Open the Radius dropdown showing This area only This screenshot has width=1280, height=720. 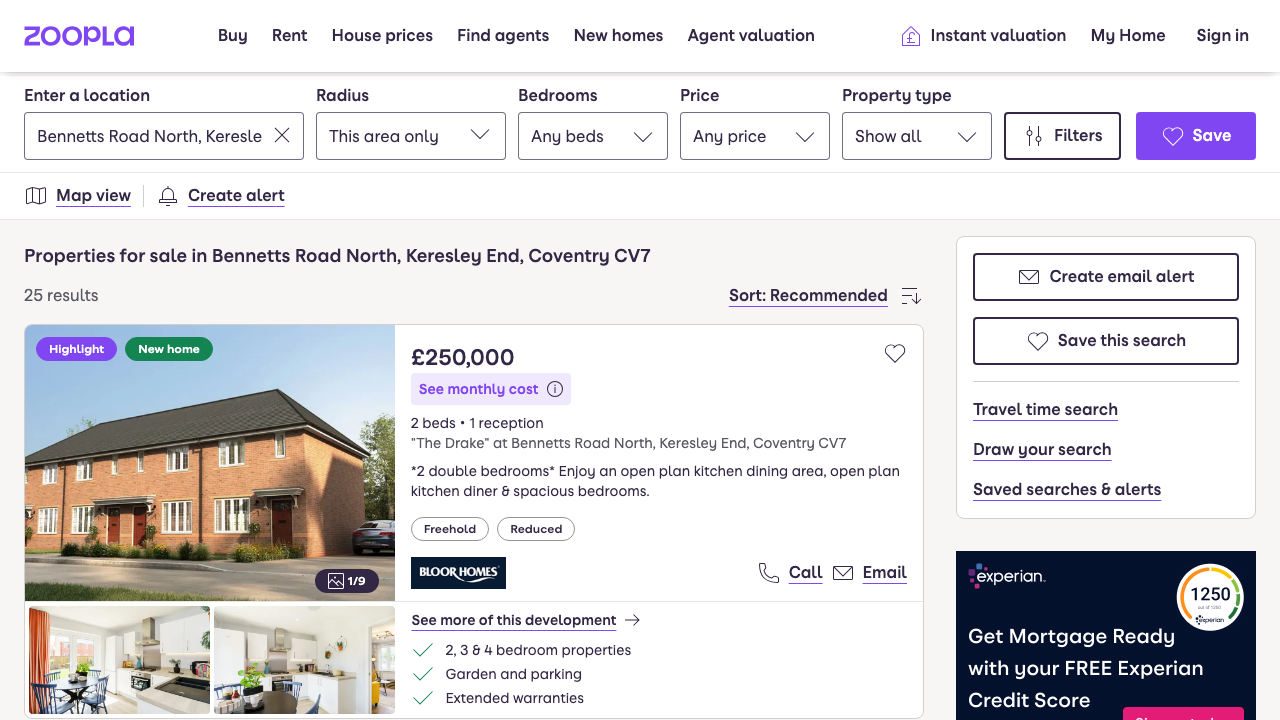point(410,135)
